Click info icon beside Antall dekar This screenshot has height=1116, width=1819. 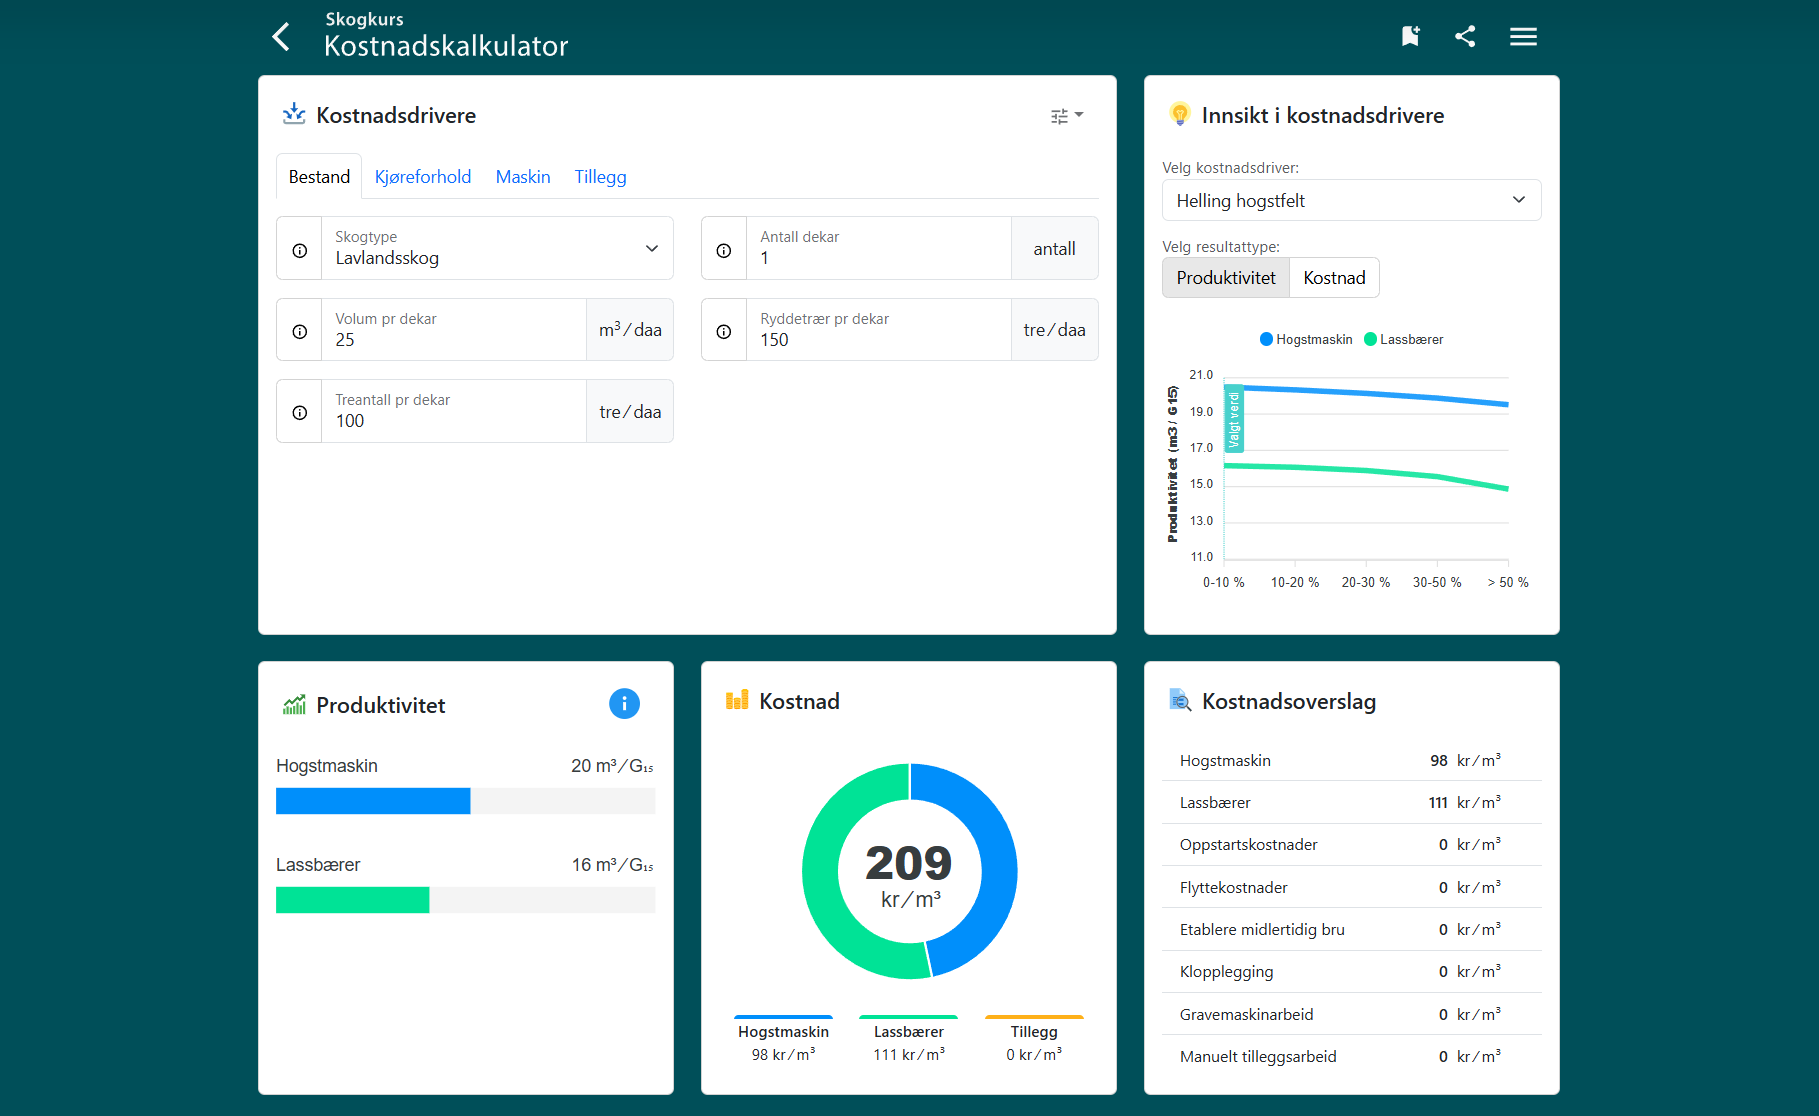click(724, 250)
